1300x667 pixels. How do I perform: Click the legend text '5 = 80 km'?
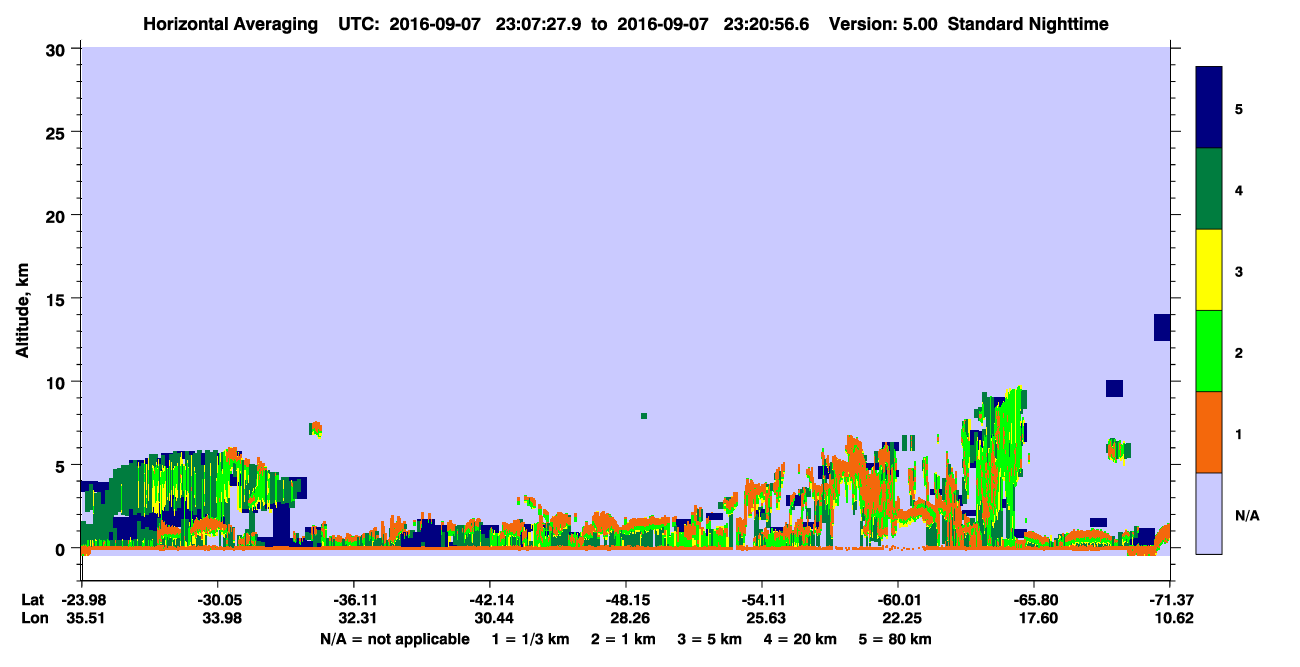(895, 639)
